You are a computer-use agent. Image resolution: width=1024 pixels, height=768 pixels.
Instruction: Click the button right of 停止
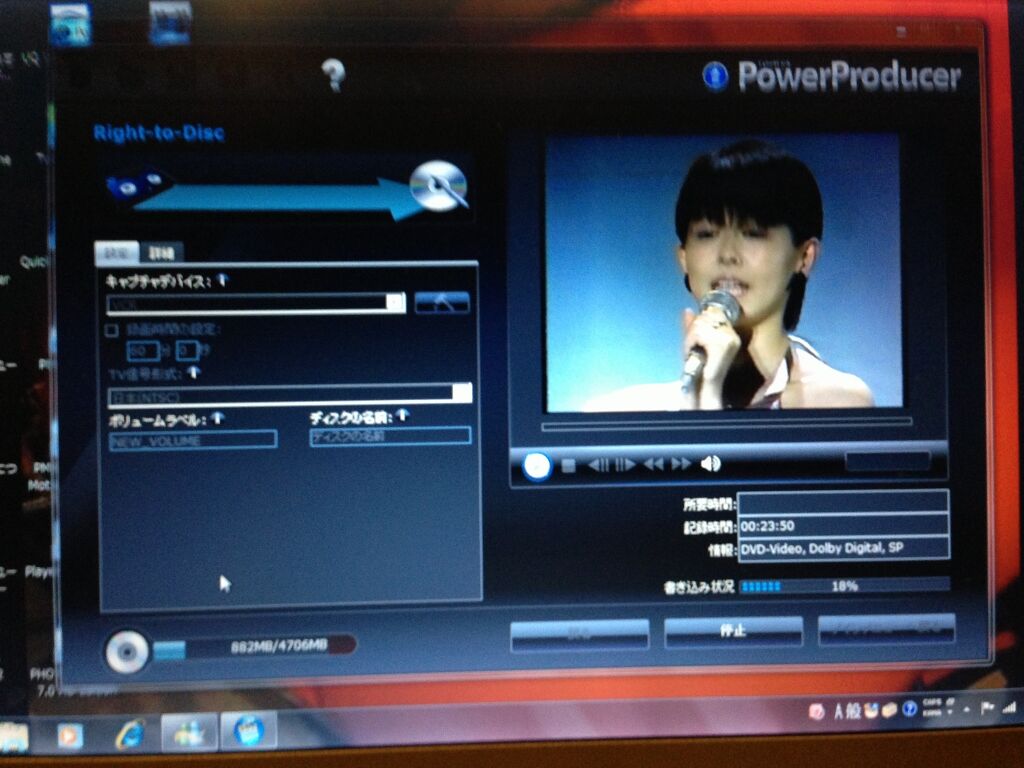[x=887, y=628]
